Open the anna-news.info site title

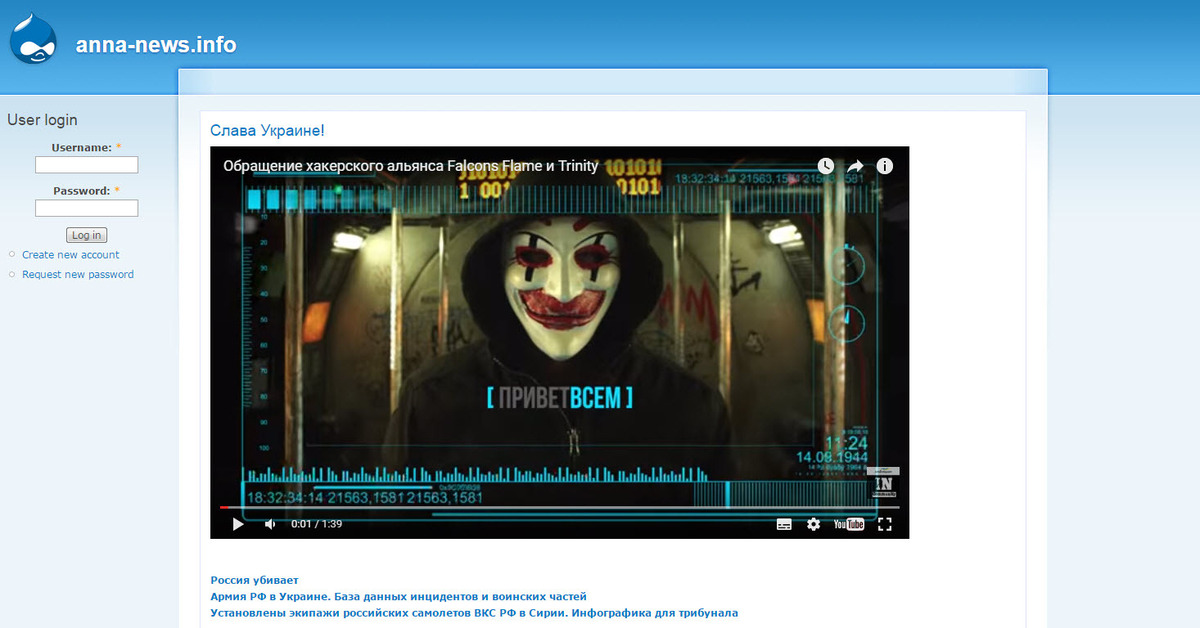pyautogui.click(x=156, y=45)
